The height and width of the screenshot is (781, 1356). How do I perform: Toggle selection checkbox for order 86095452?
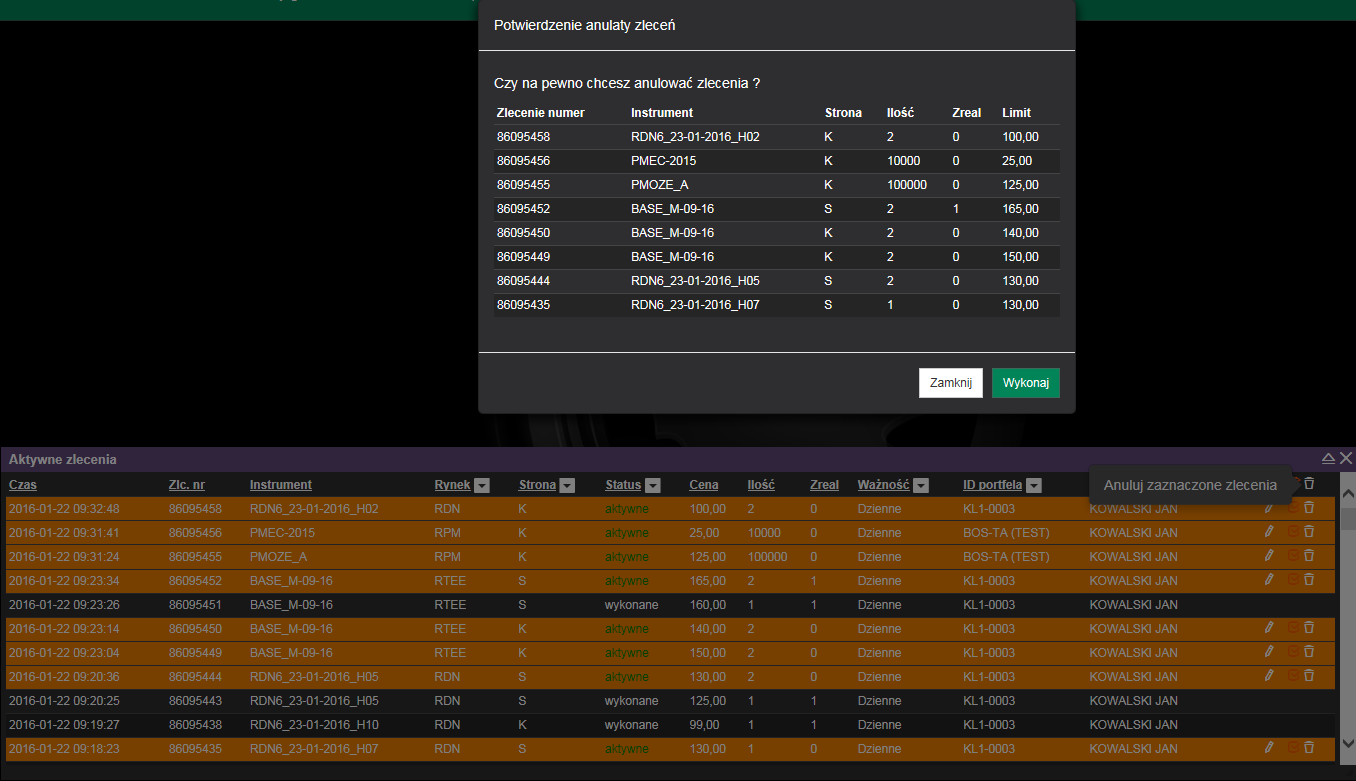pos(1292,579)
